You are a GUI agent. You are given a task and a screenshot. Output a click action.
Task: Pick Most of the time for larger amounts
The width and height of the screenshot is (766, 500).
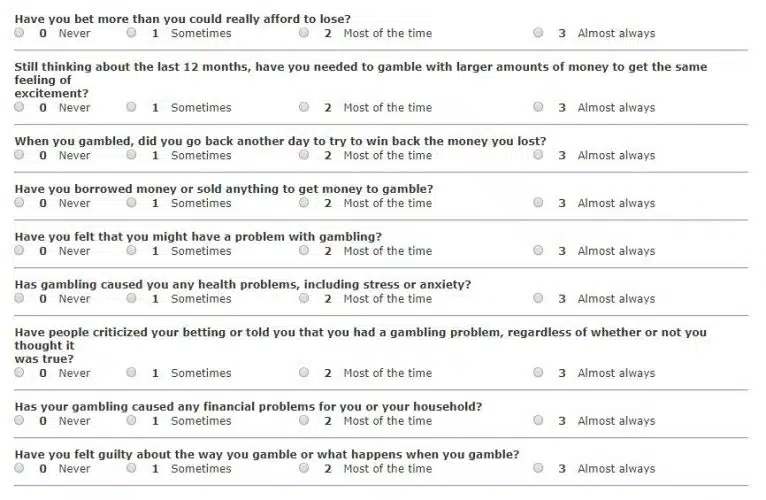[304, 107]
